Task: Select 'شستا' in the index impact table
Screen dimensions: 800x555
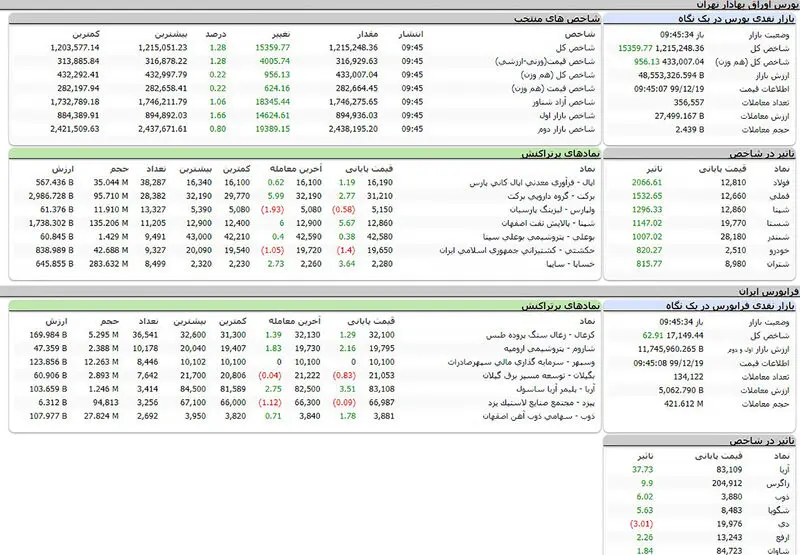Action: (779, 223)
